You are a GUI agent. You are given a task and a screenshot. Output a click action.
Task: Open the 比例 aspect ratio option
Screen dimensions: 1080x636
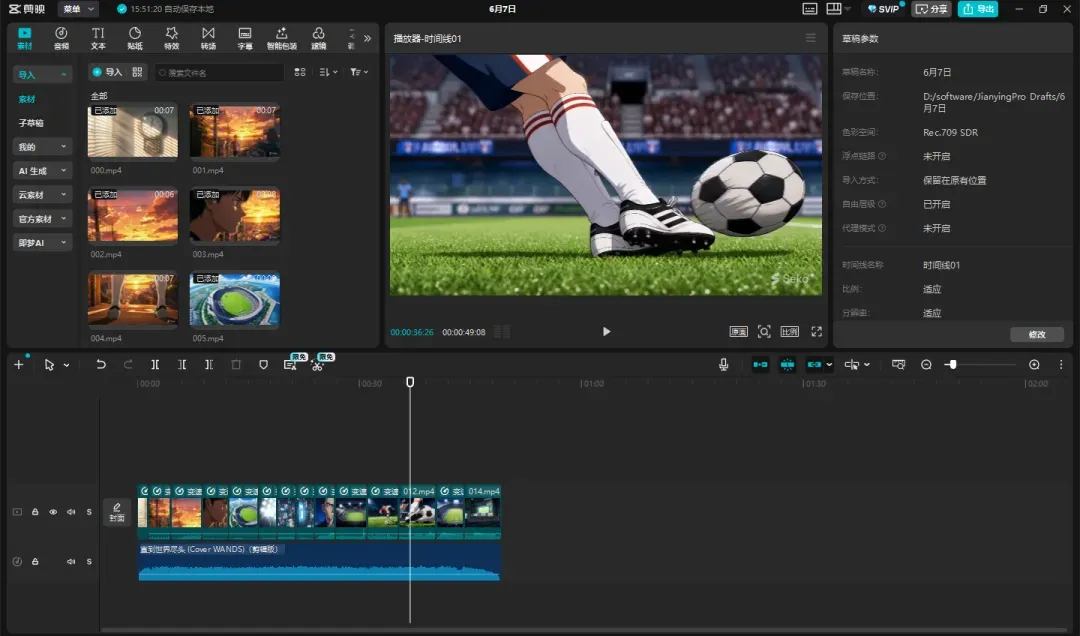[789, 331]
